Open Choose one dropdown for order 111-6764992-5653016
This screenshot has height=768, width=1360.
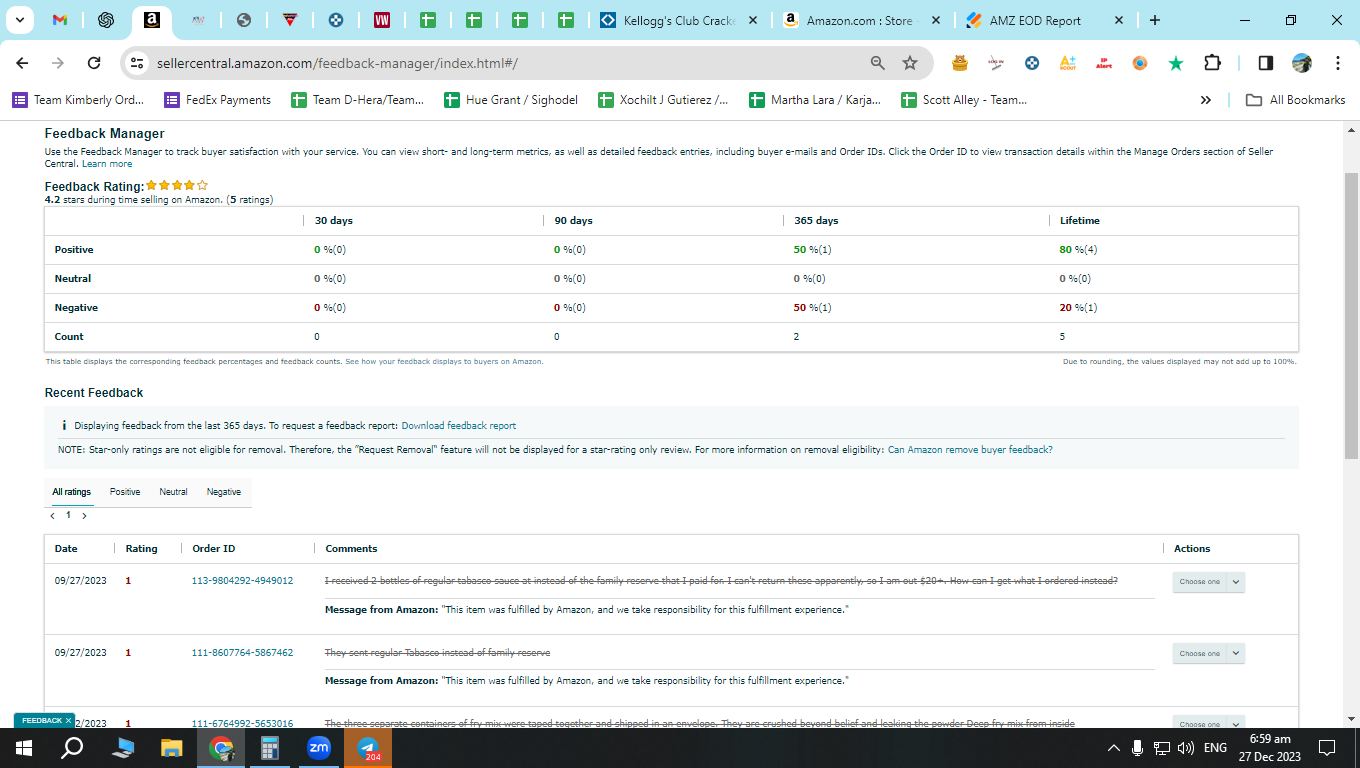pos(1208,723)
